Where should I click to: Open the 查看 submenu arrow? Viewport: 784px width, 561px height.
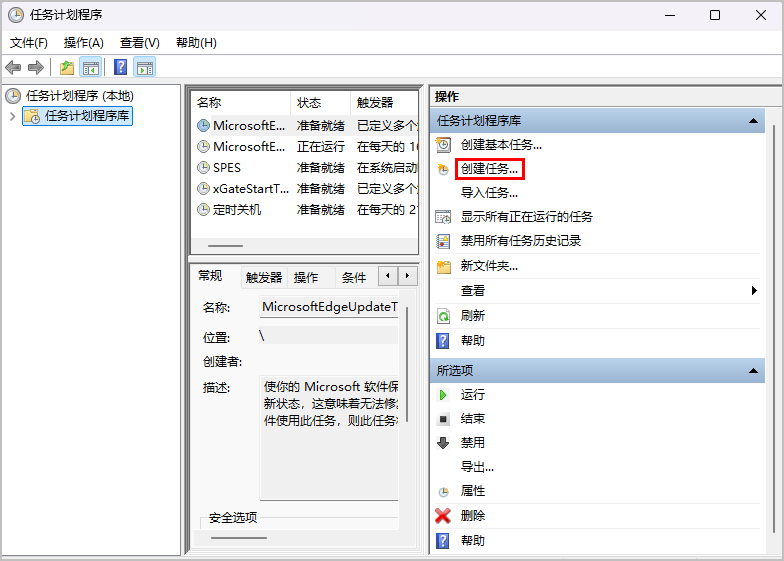[754, 290]
